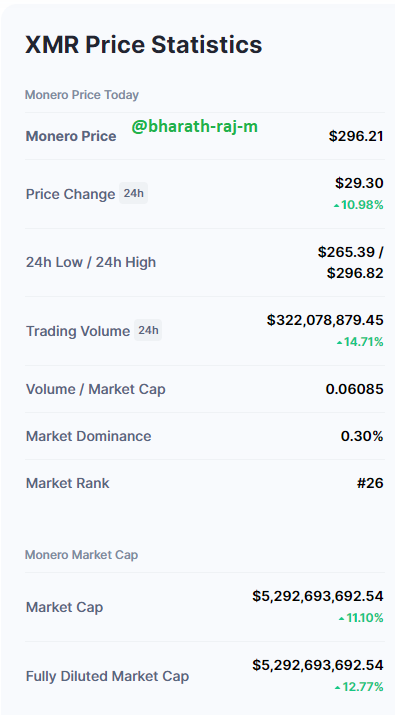Image resolution: width=395 pixels, height=715 pixels.
Task: Click the green arrow beside 10.98%
Action: point(337,206)
